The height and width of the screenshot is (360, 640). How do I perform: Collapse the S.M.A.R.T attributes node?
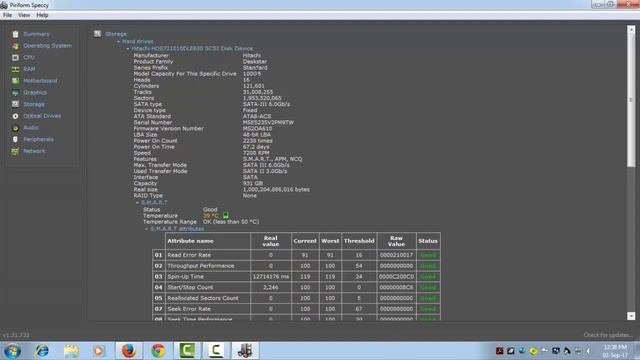(x=147, y=229)
